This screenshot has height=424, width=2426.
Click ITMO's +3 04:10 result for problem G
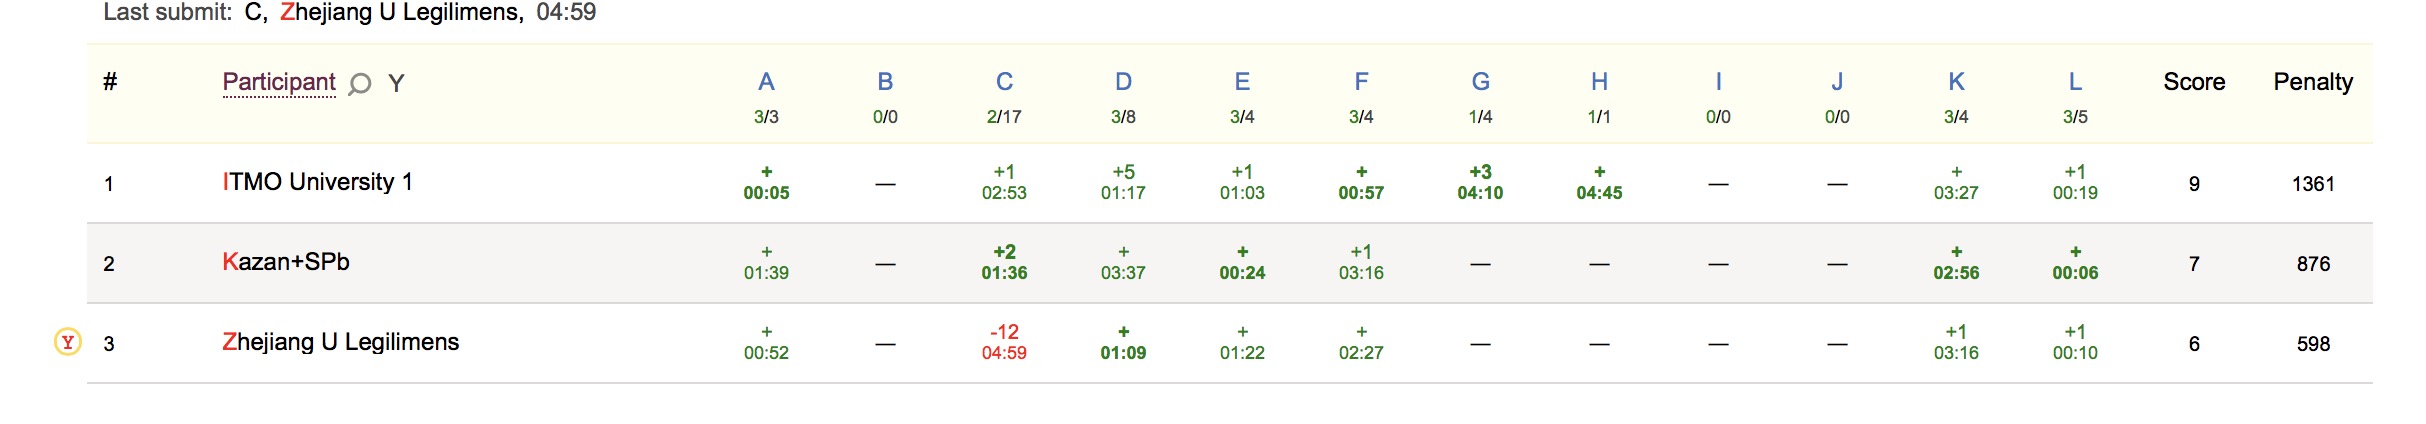click(1480, 182)
